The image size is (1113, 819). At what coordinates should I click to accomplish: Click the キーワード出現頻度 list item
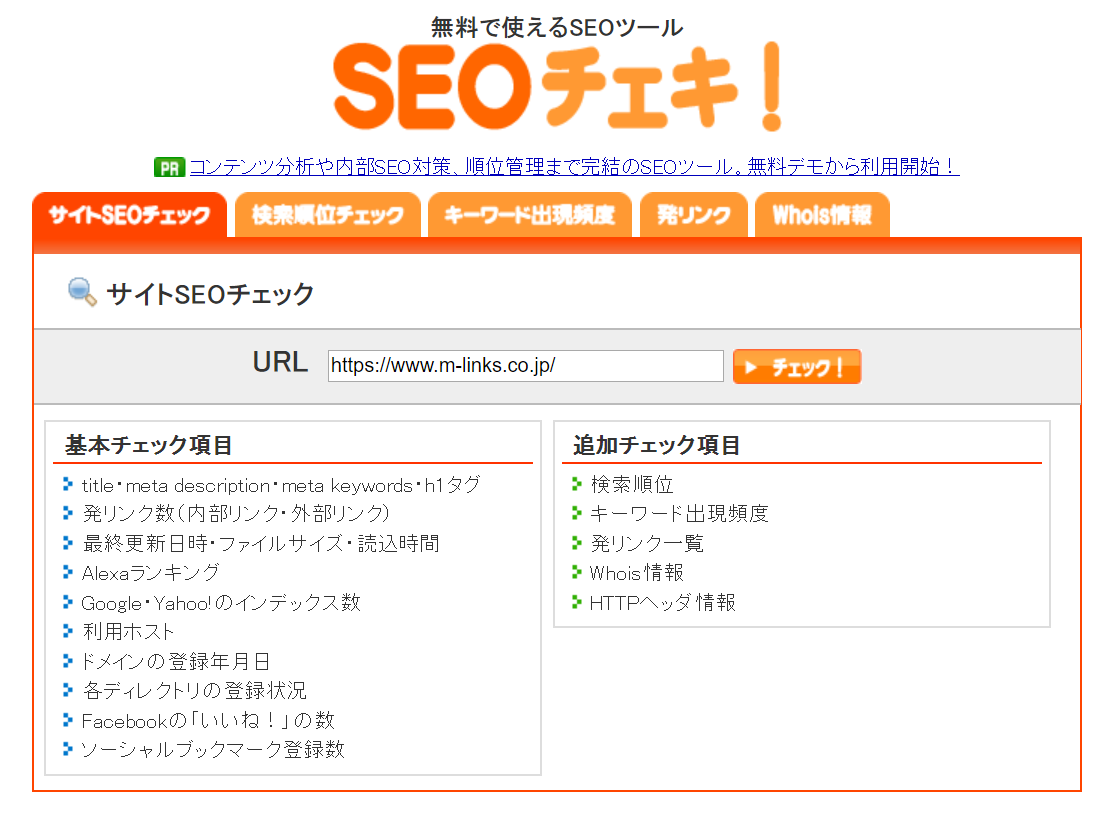679,513
